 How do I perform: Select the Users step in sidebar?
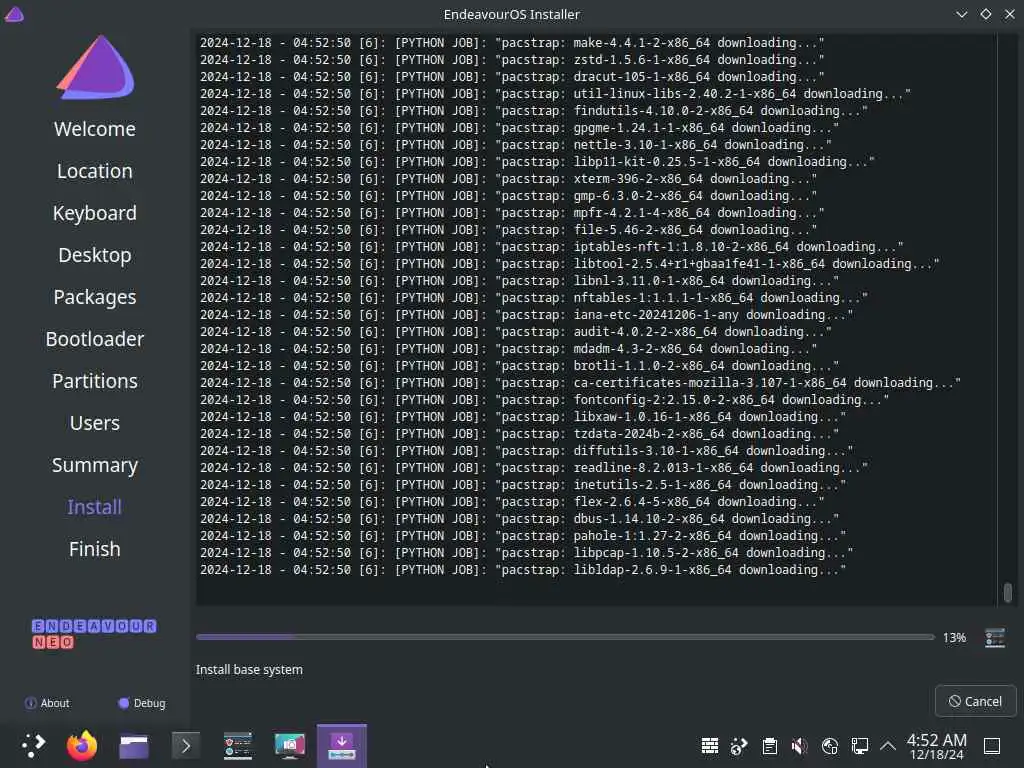point(95,423)
